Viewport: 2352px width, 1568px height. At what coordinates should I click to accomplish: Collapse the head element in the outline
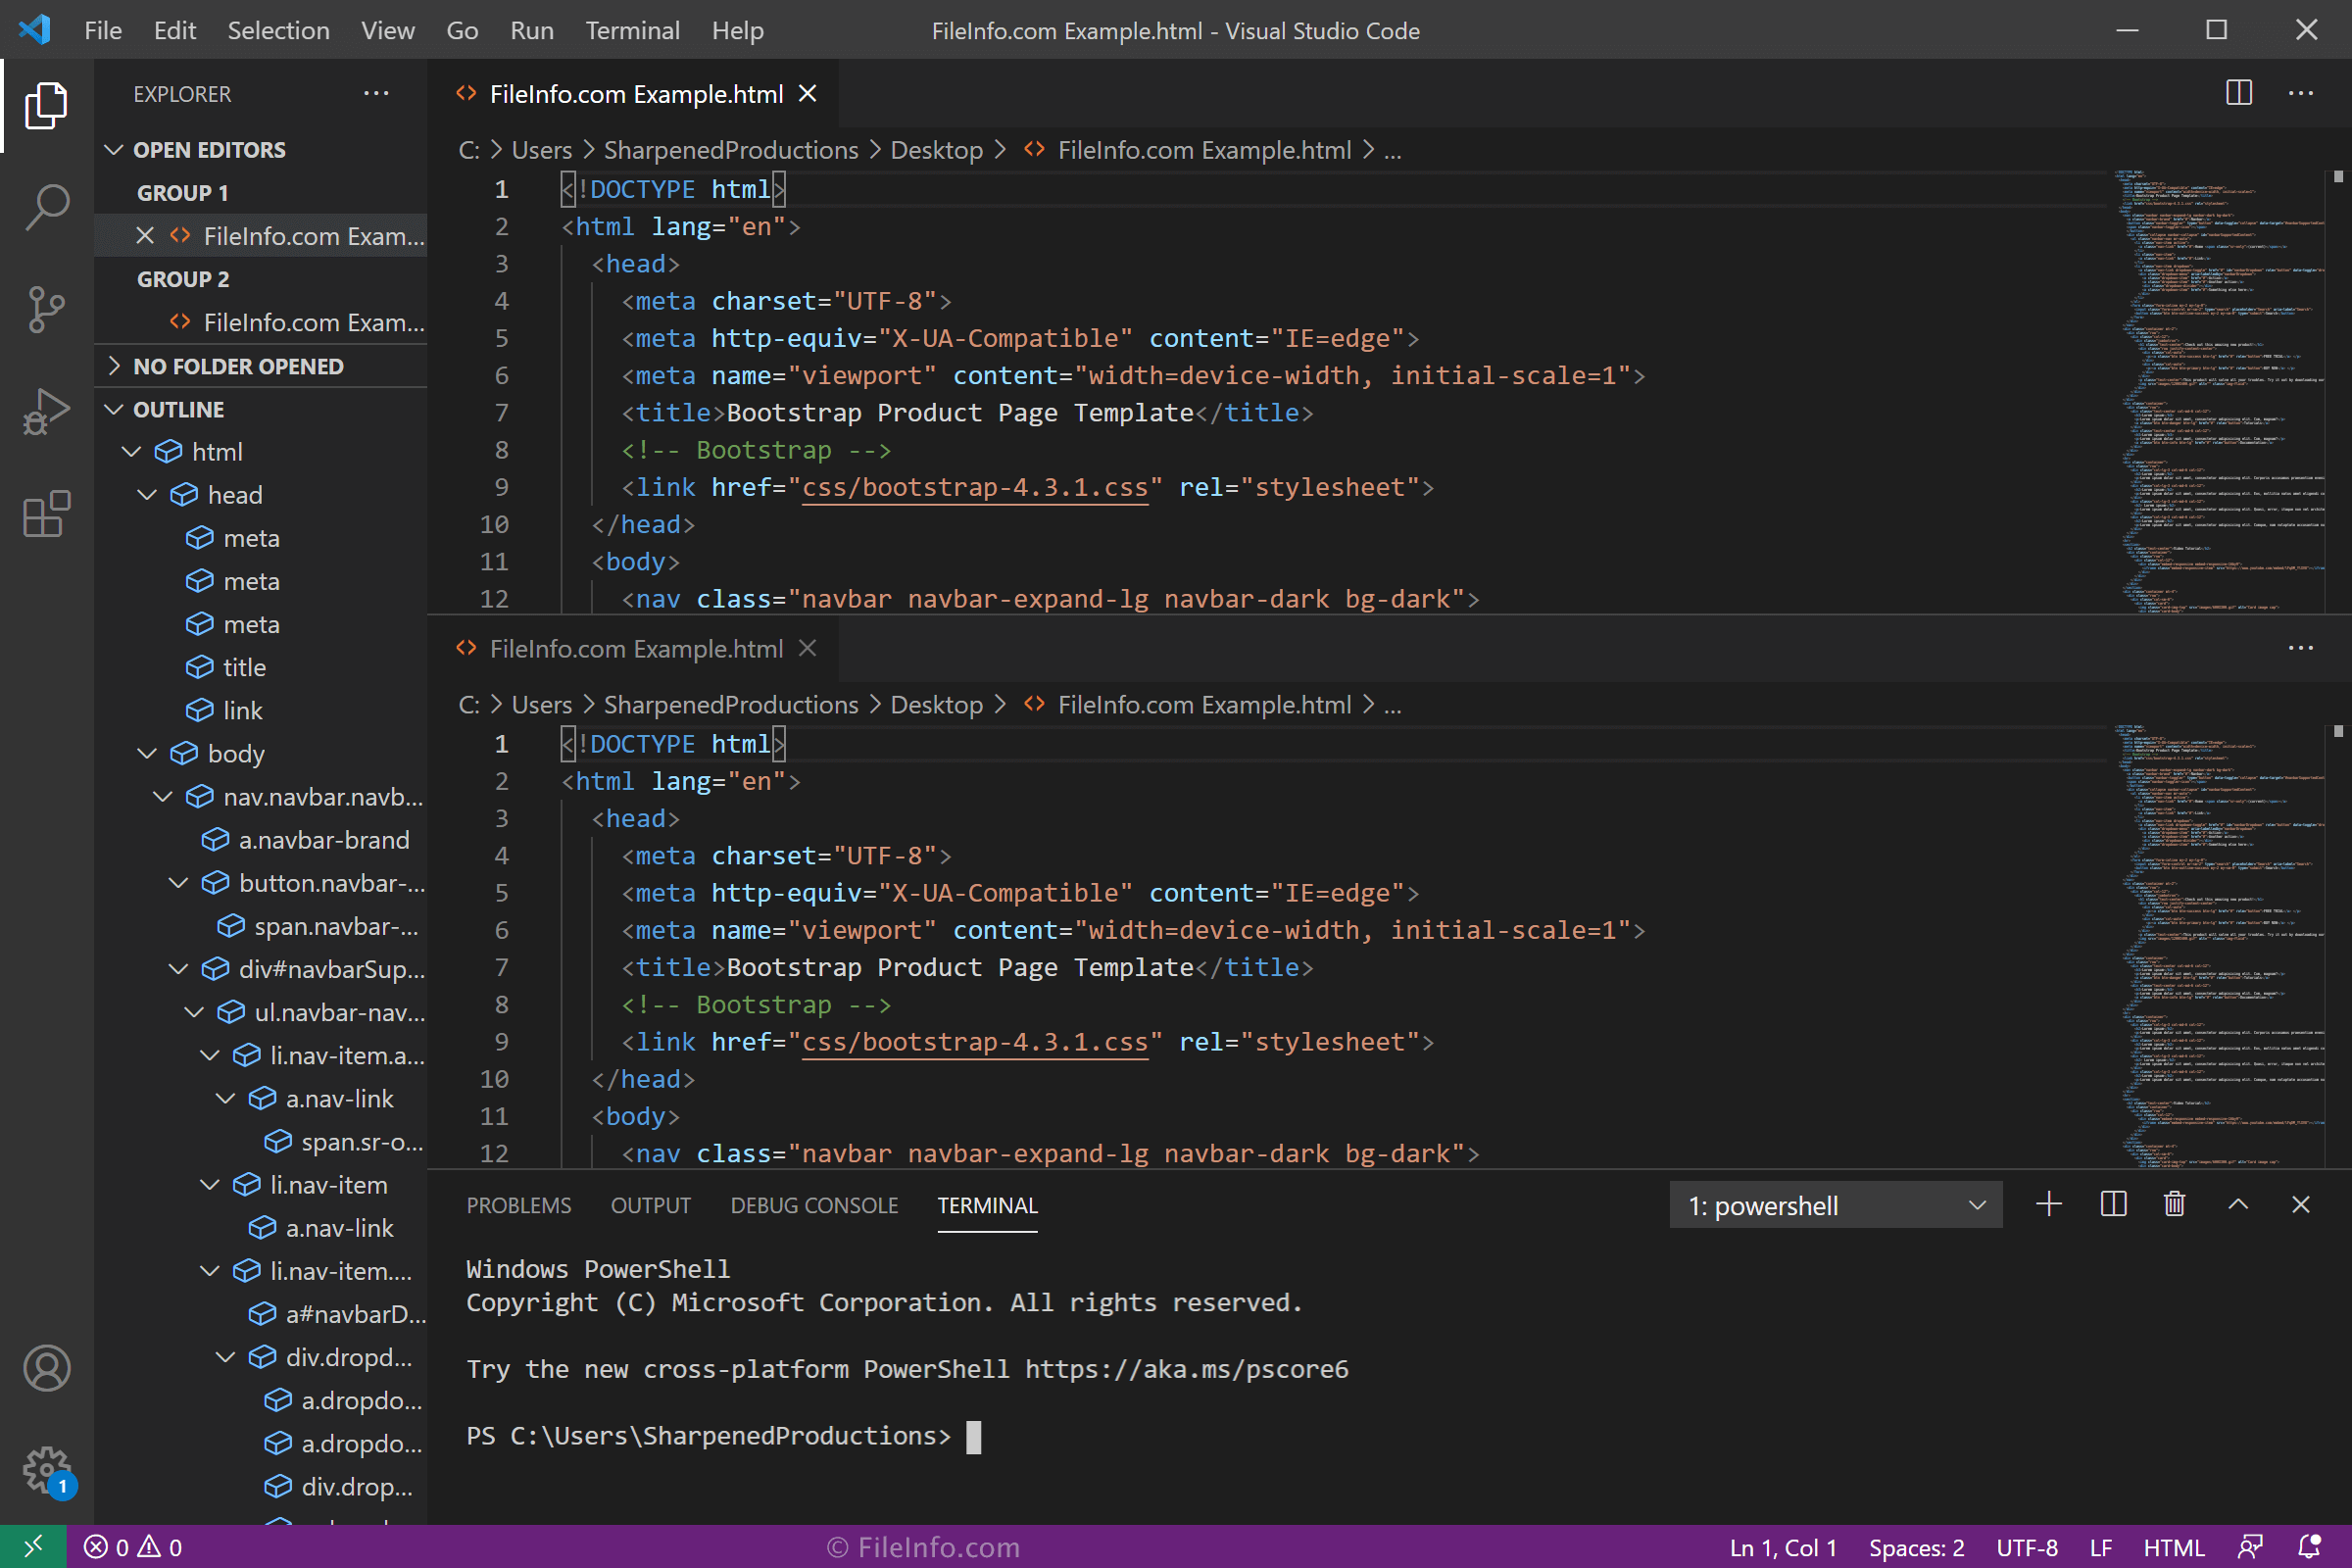(x=147, y=494)
